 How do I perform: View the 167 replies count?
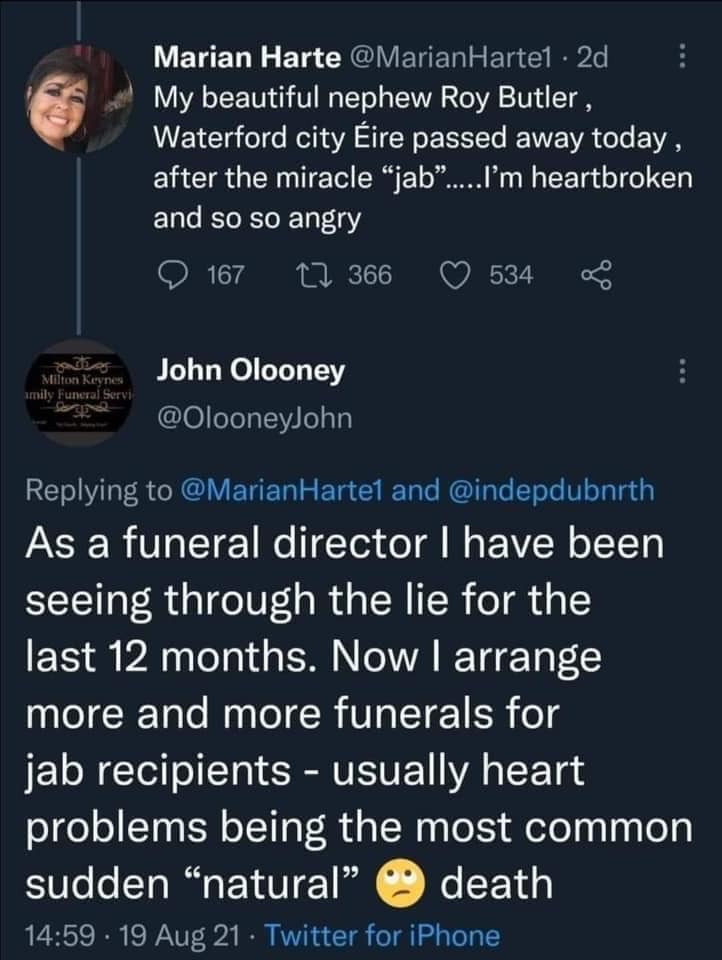click(x=225, y=273)
